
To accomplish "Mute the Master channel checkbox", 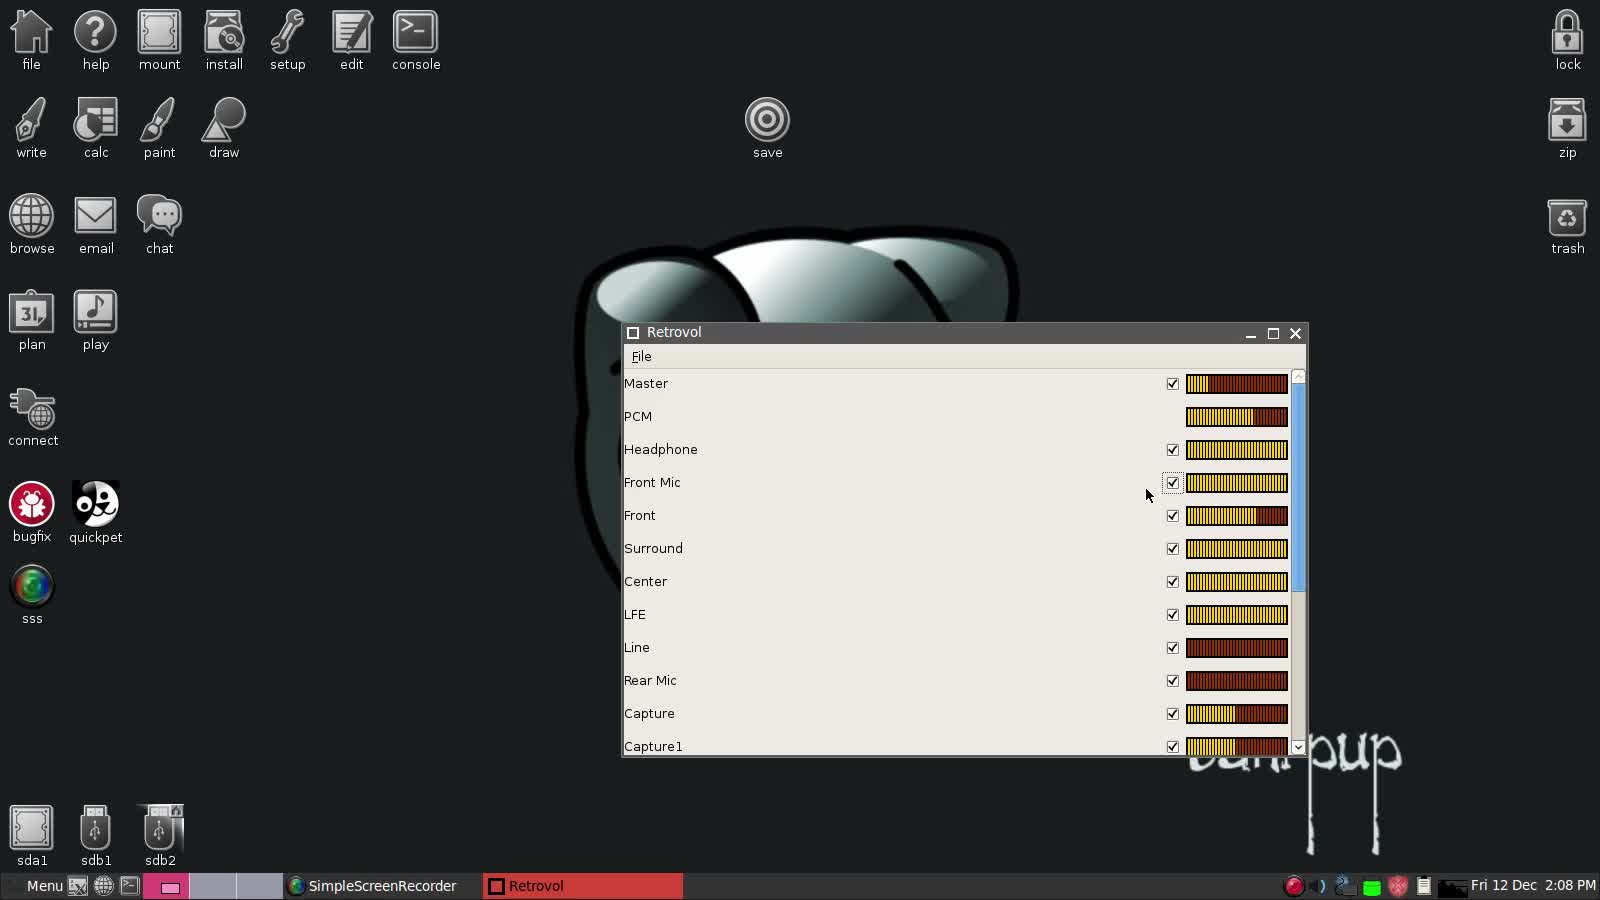I will (x=1172, y=383).
